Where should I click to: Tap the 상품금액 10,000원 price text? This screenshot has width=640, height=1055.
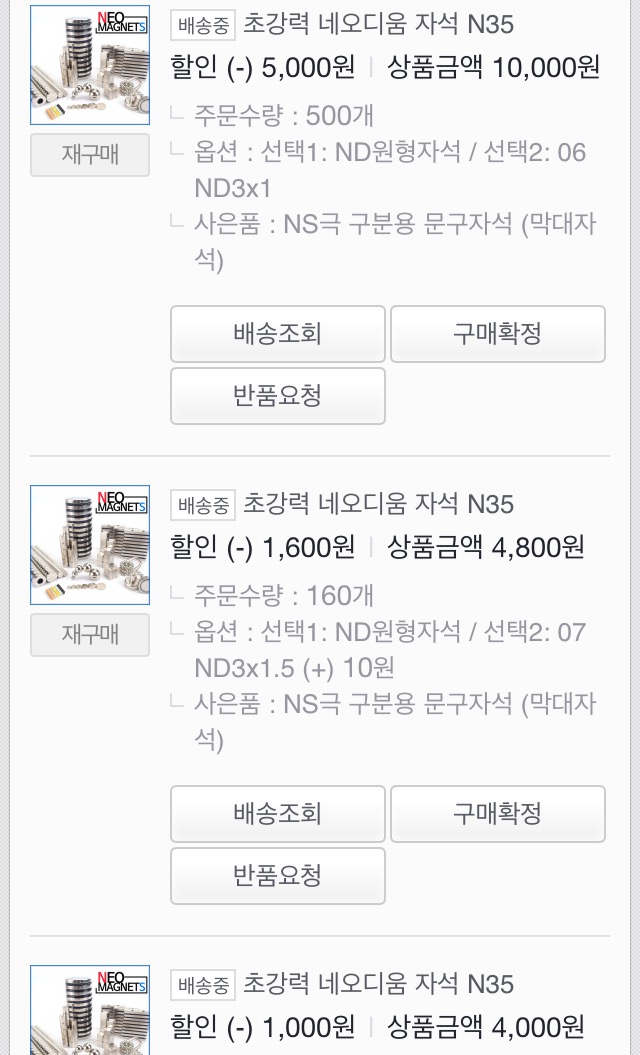click(x=493, y=68)
